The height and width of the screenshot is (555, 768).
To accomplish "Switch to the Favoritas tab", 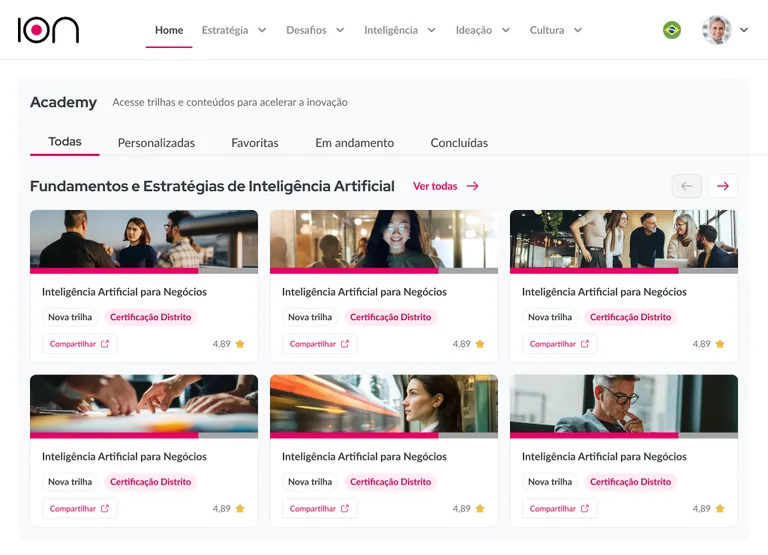I will point(255,143).
